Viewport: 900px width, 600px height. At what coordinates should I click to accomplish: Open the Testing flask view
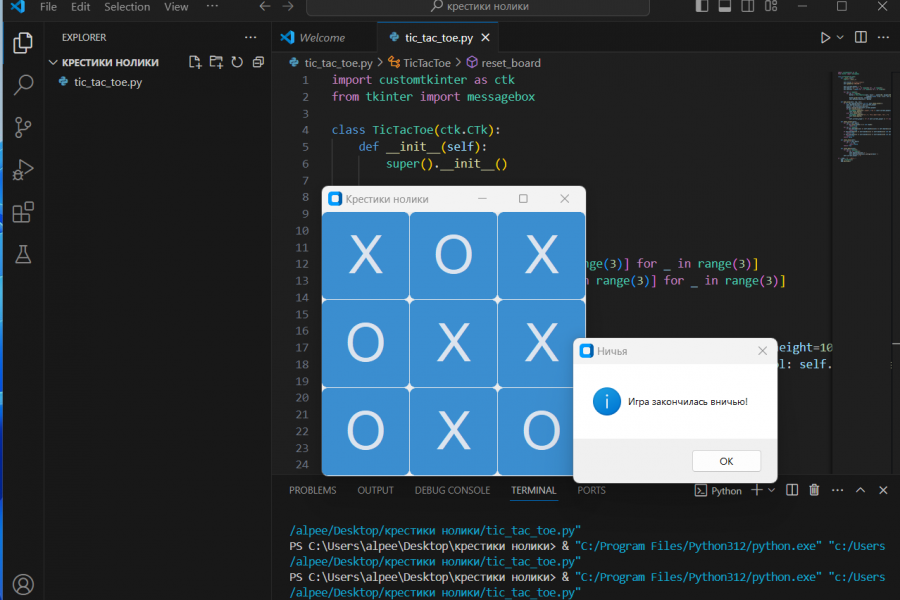[23, 255]
